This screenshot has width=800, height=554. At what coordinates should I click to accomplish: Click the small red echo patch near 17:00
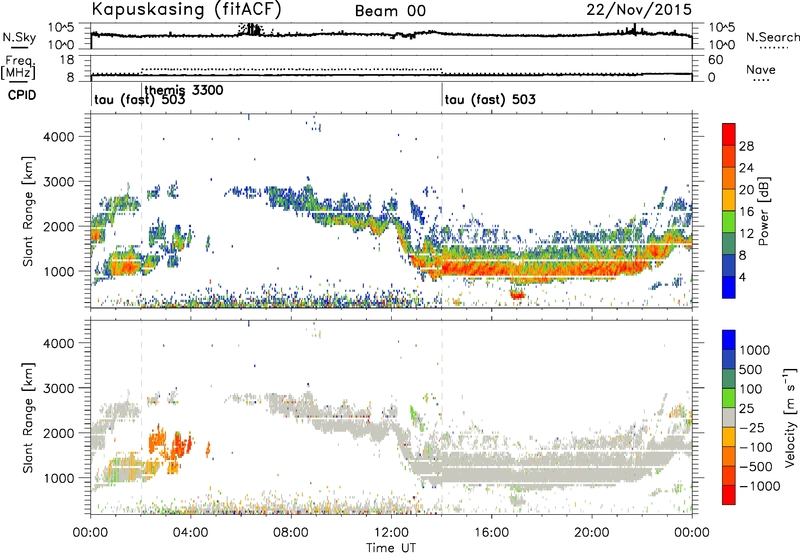point(517,294)
